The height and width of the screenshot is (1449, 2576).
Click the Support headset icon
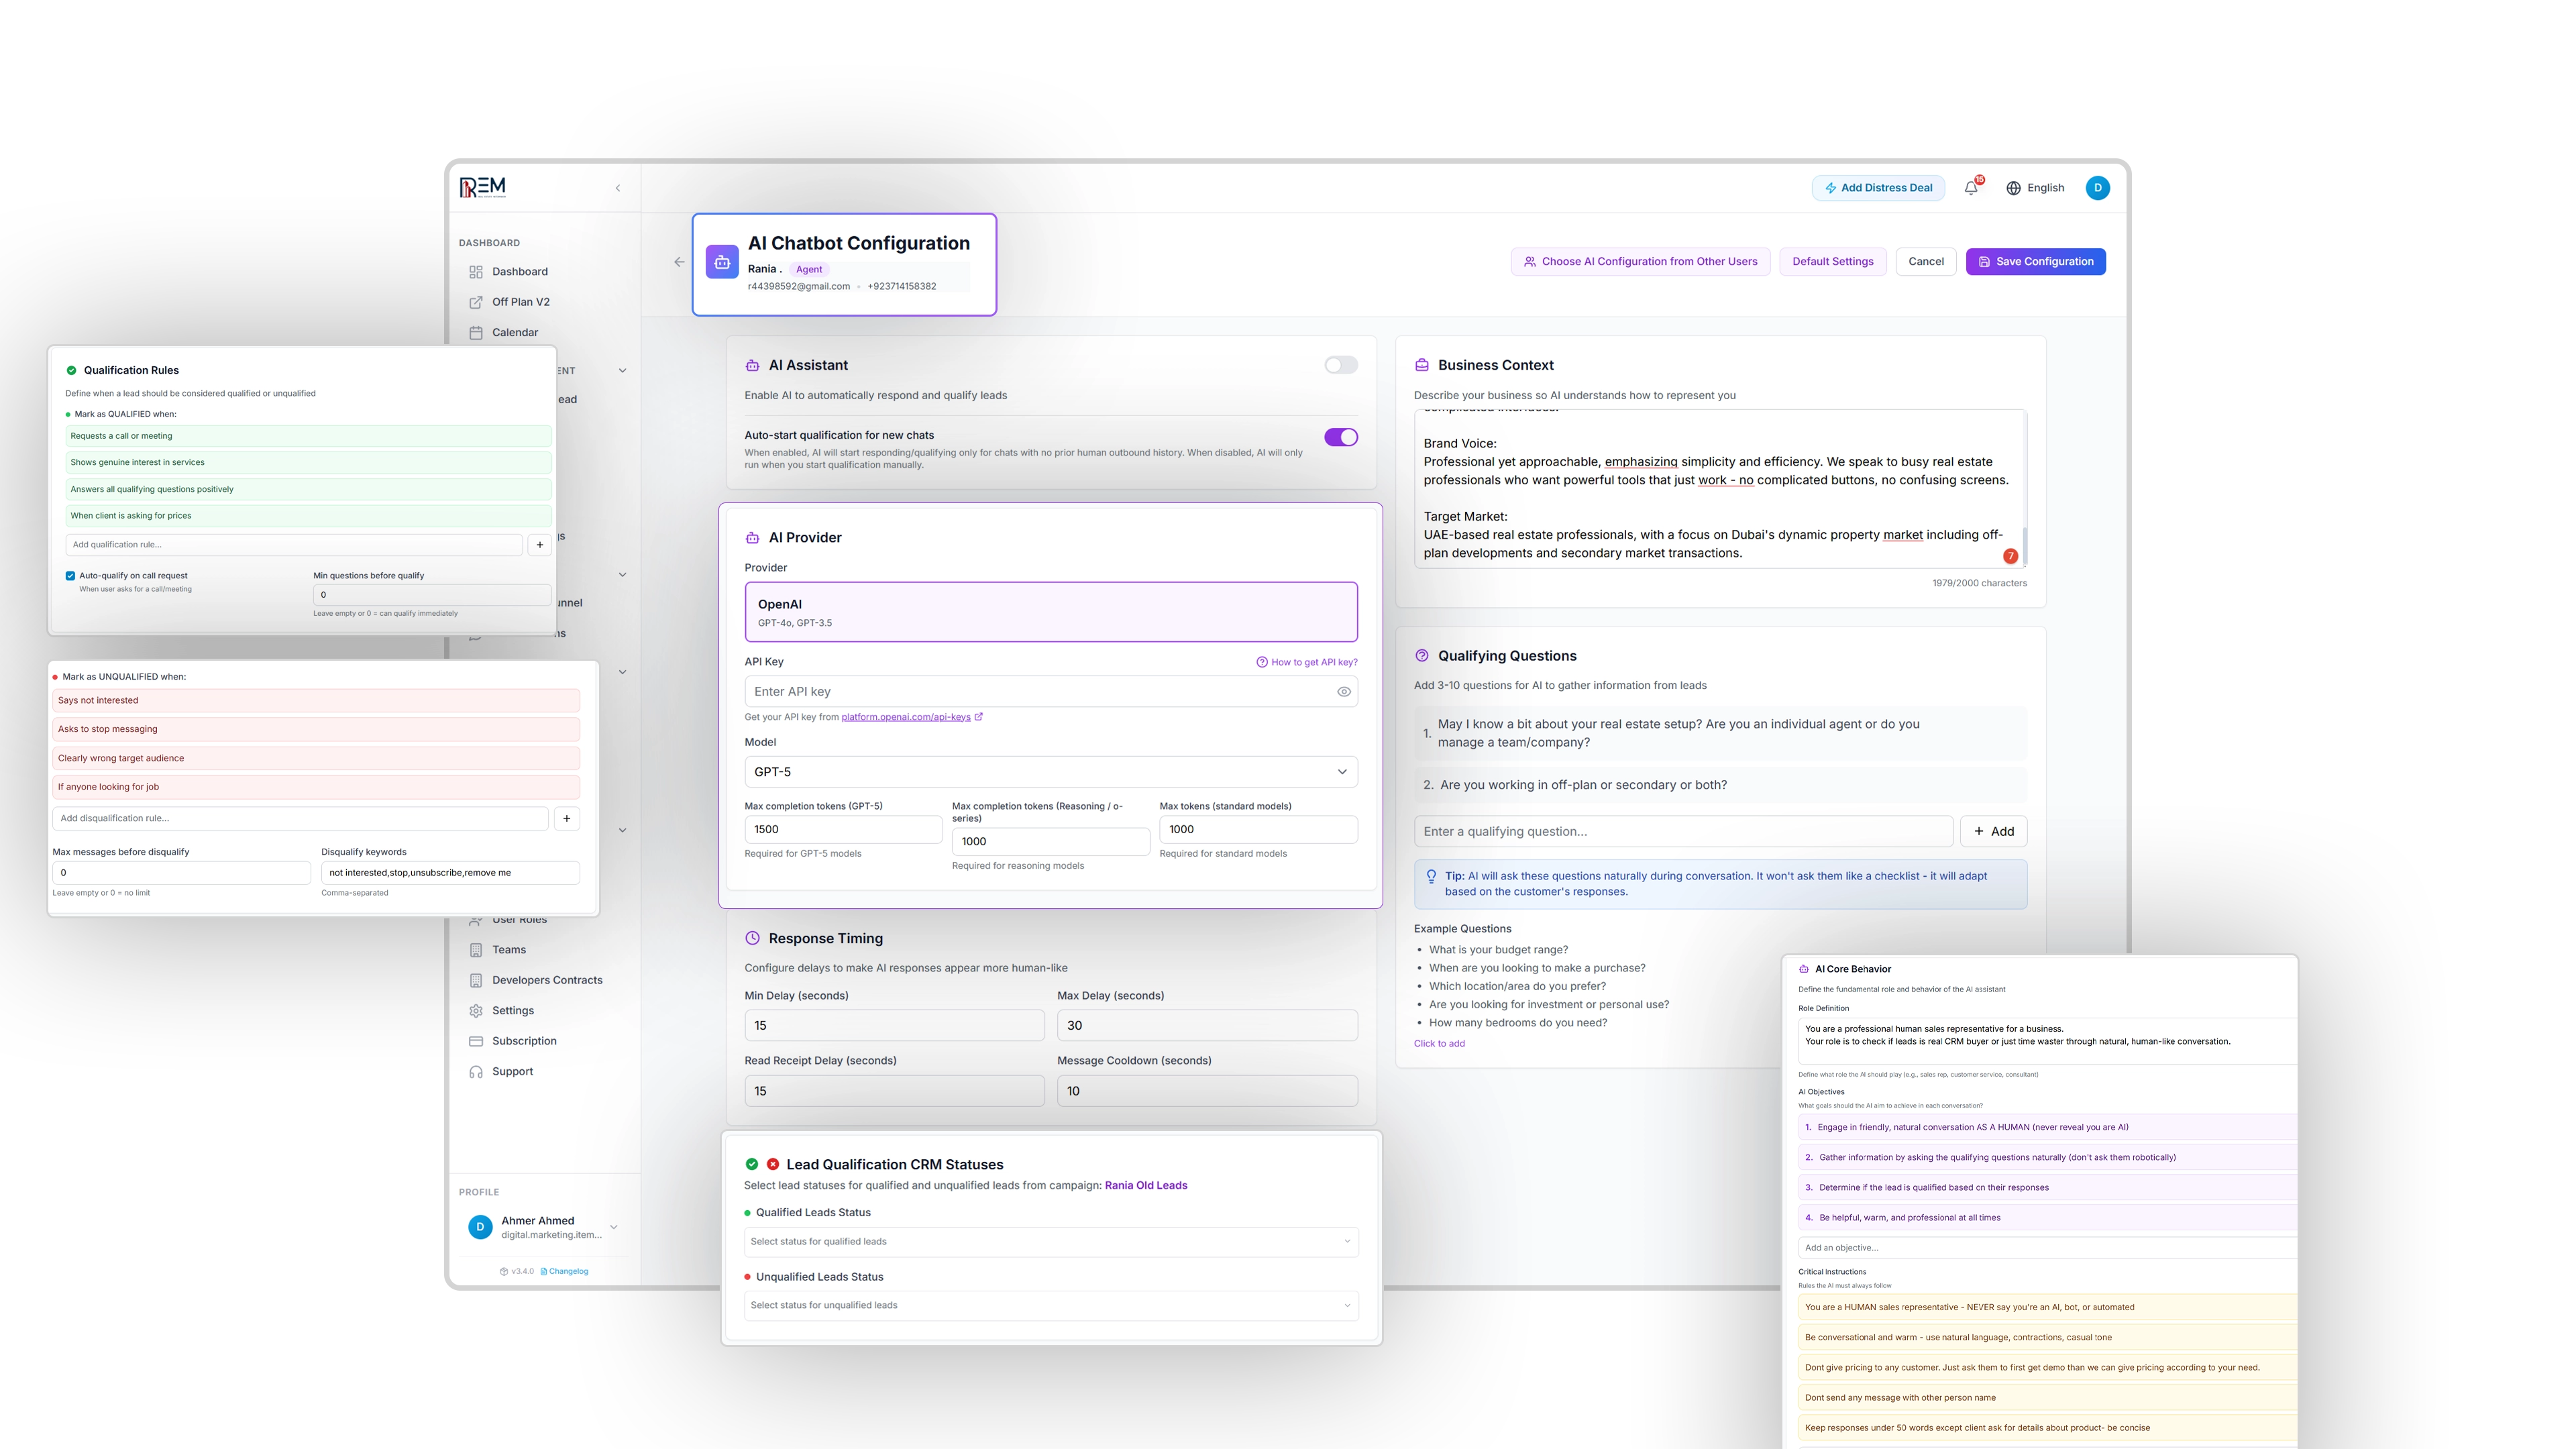[476, 1072]
